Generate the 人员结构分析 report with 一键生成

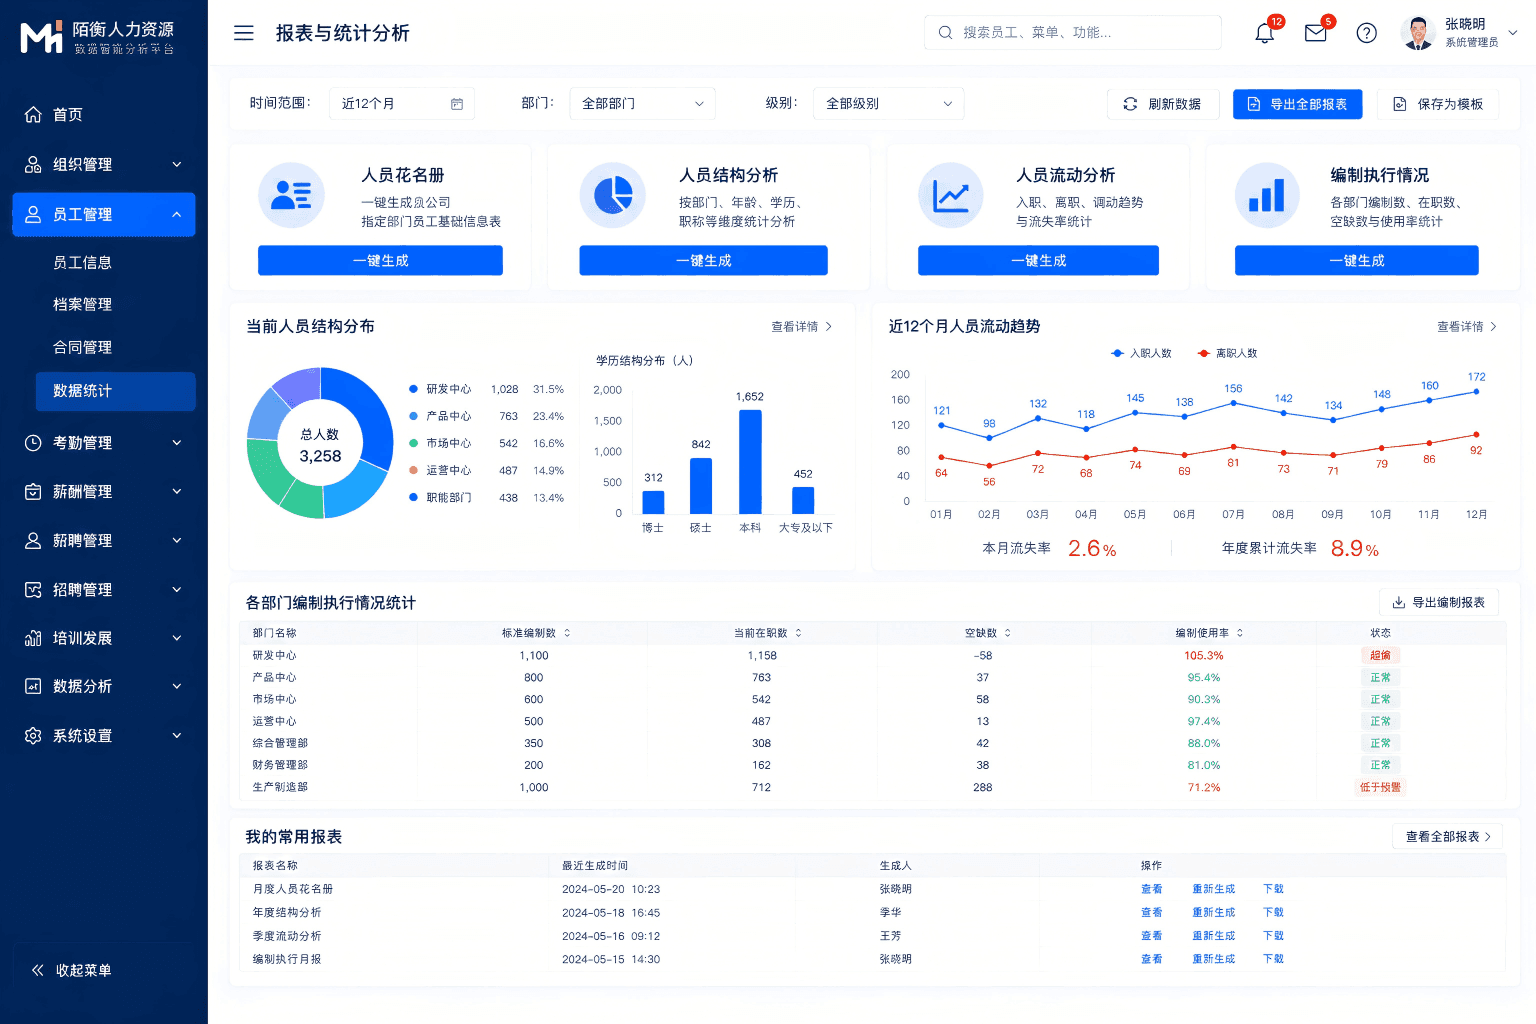click(704, 261)
